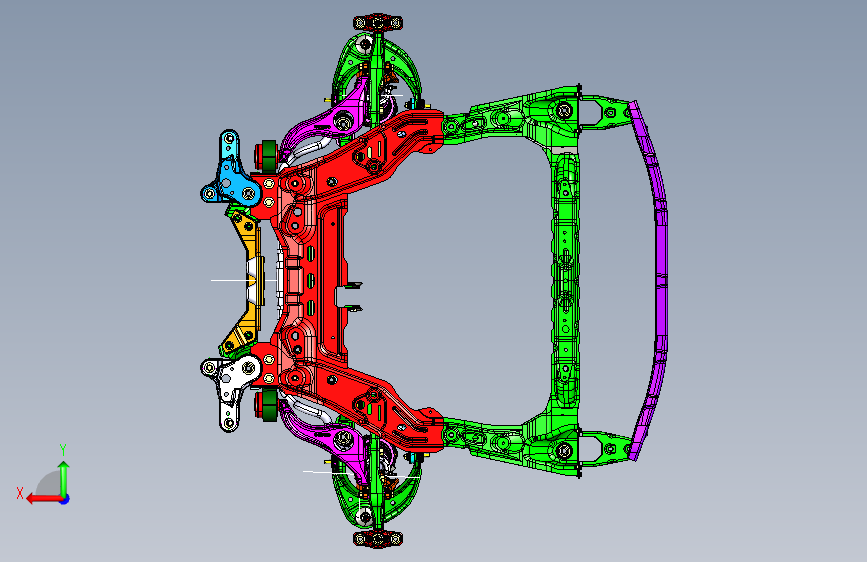
Task: Select the top red ball joint mount
Action: (378, 23)
